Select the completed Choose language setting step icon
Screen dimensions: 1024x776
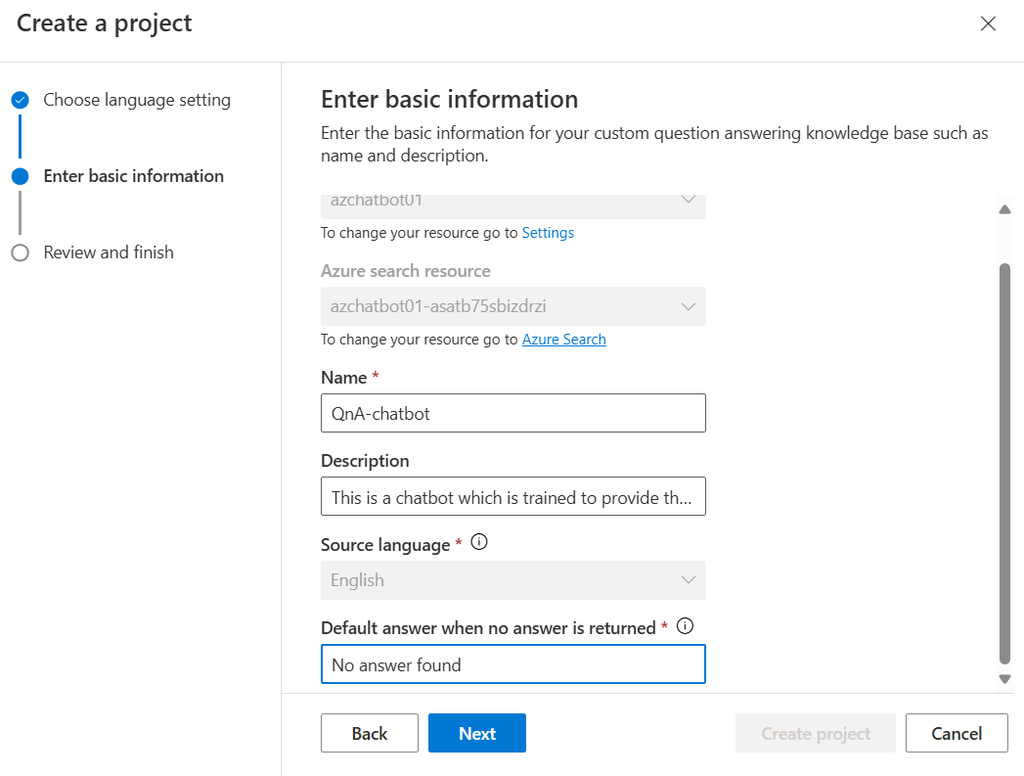tap(20, 100)
